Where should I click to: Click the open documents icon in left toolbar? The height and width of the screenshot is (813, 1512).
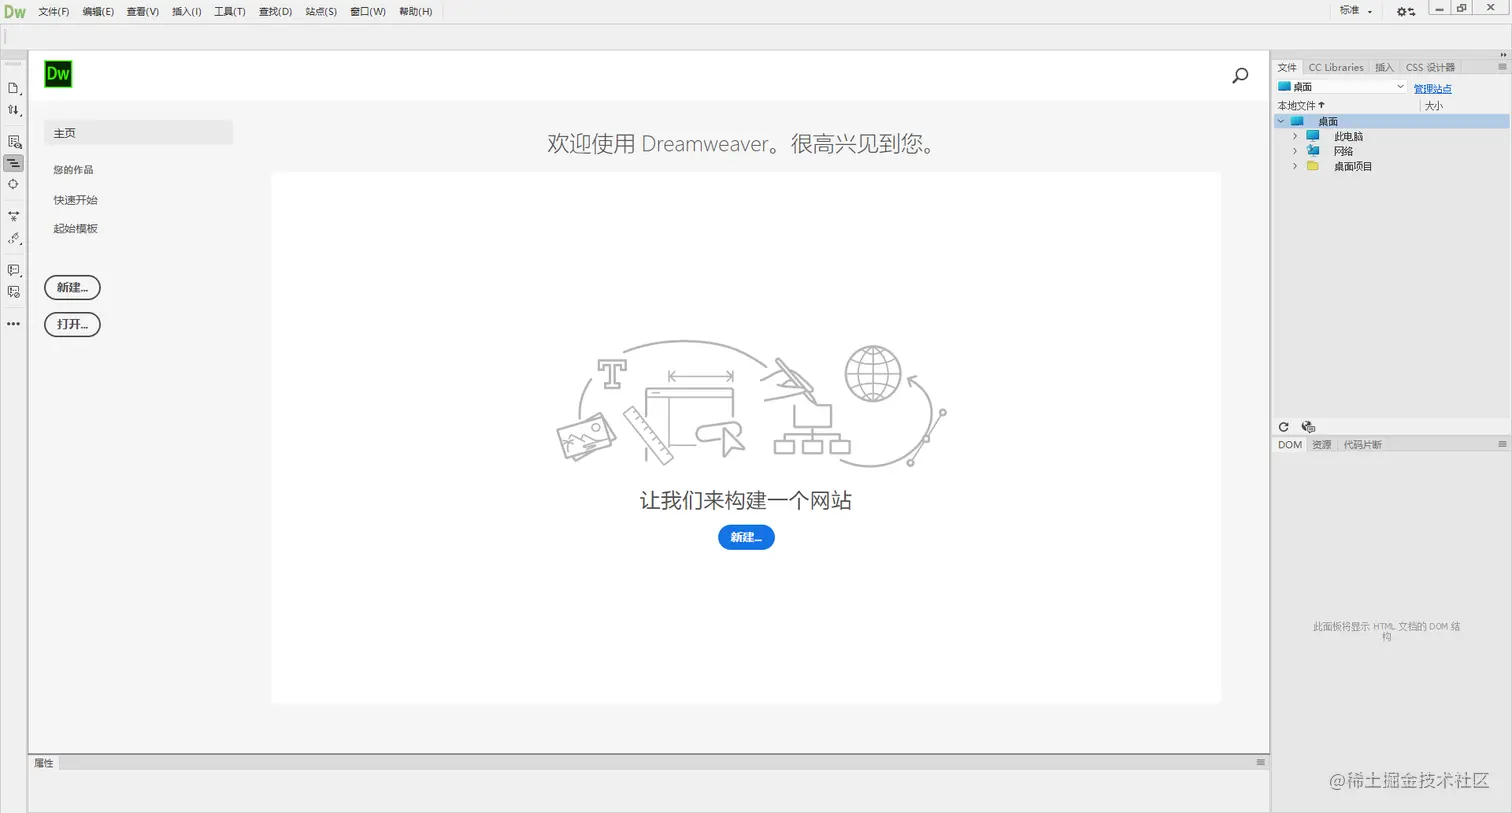13,88
